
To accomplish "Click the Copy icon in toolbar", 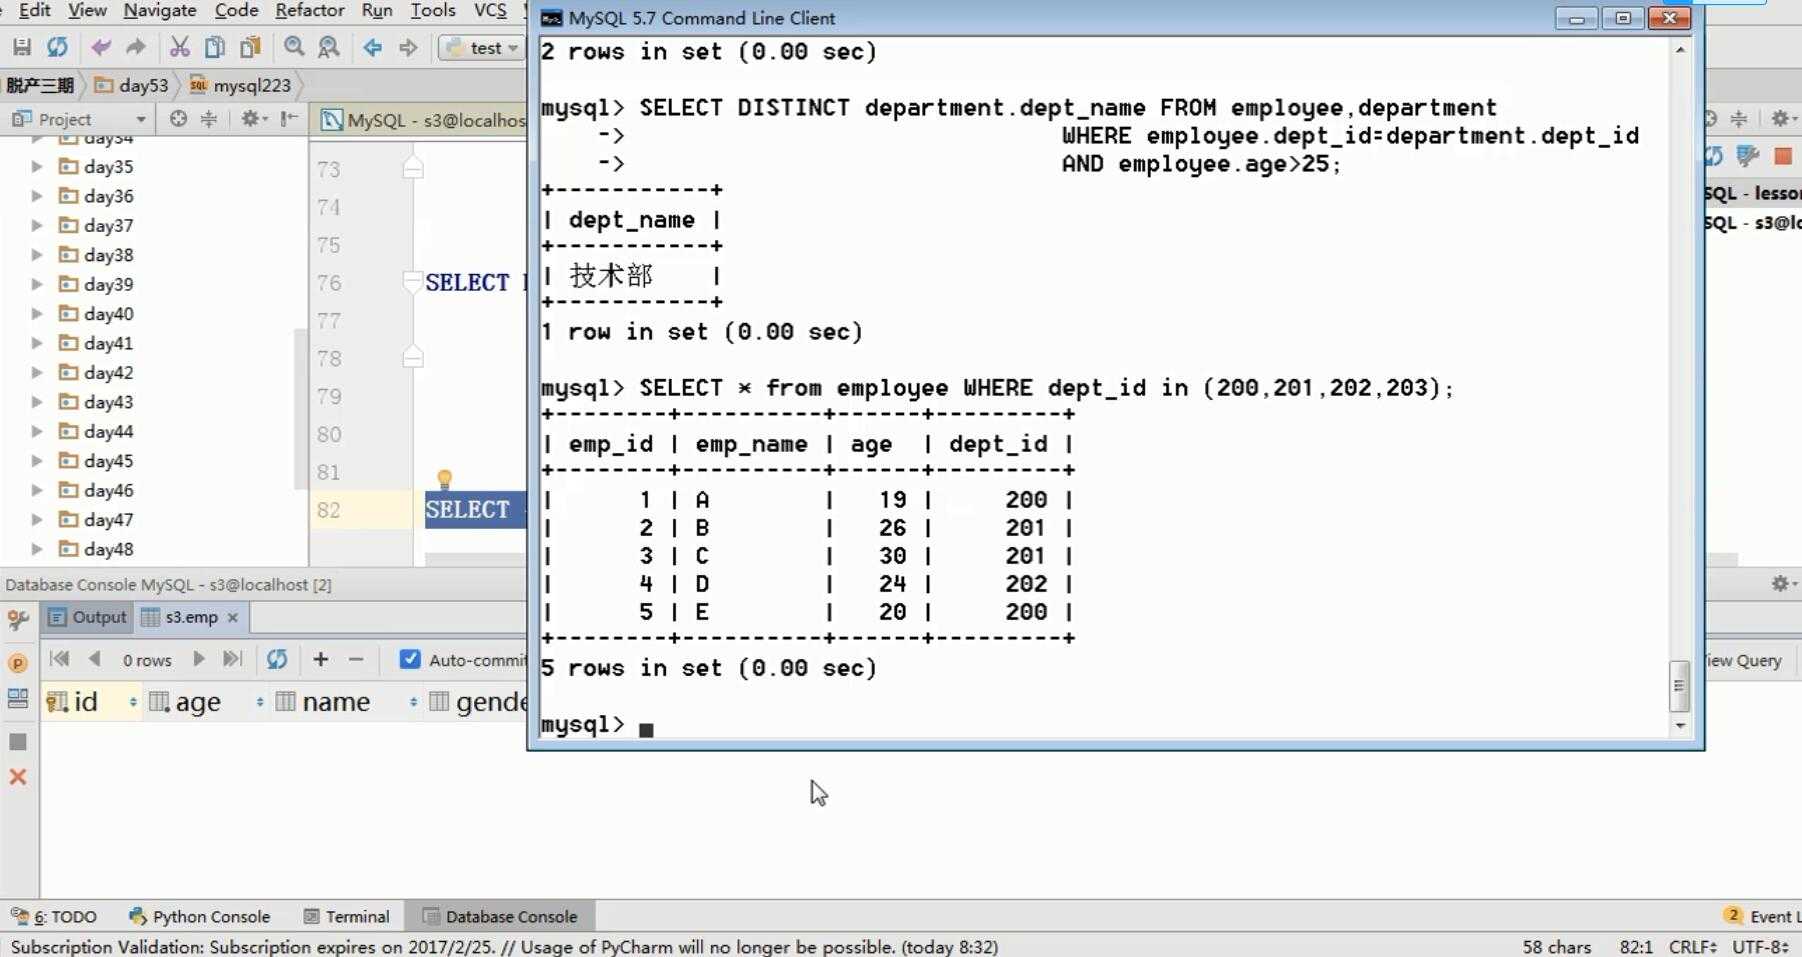I will (x=214, y=47).
